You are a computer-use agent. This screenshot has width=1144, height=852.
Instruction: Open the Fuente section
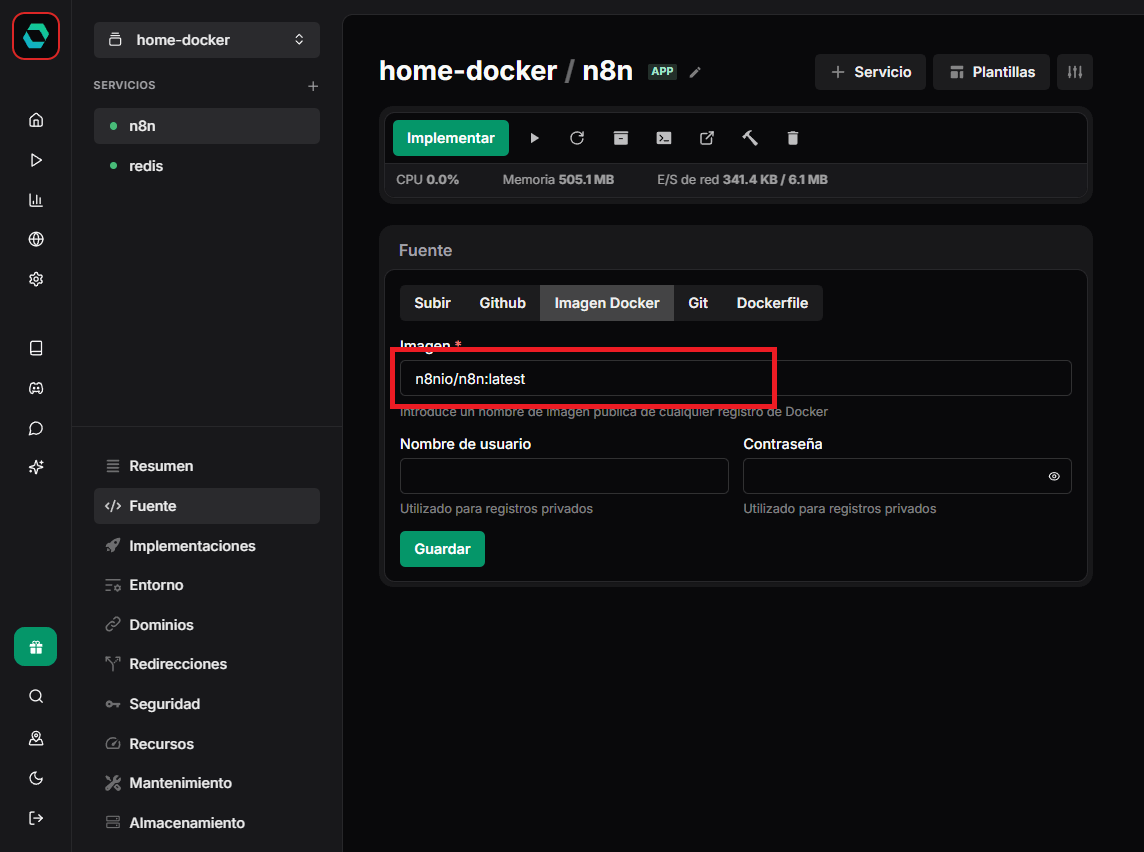tap(206, 506)
